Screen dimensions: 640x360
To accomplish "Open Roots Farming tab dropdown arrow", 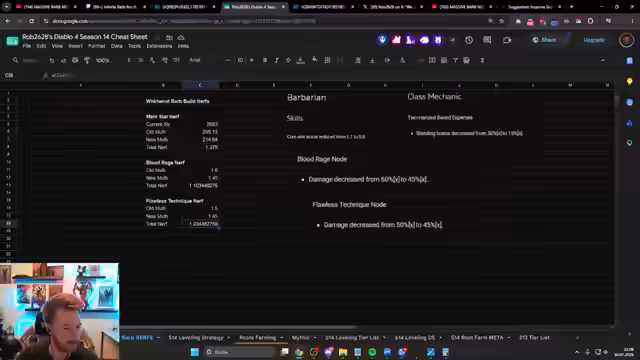I will coord(281,338).
